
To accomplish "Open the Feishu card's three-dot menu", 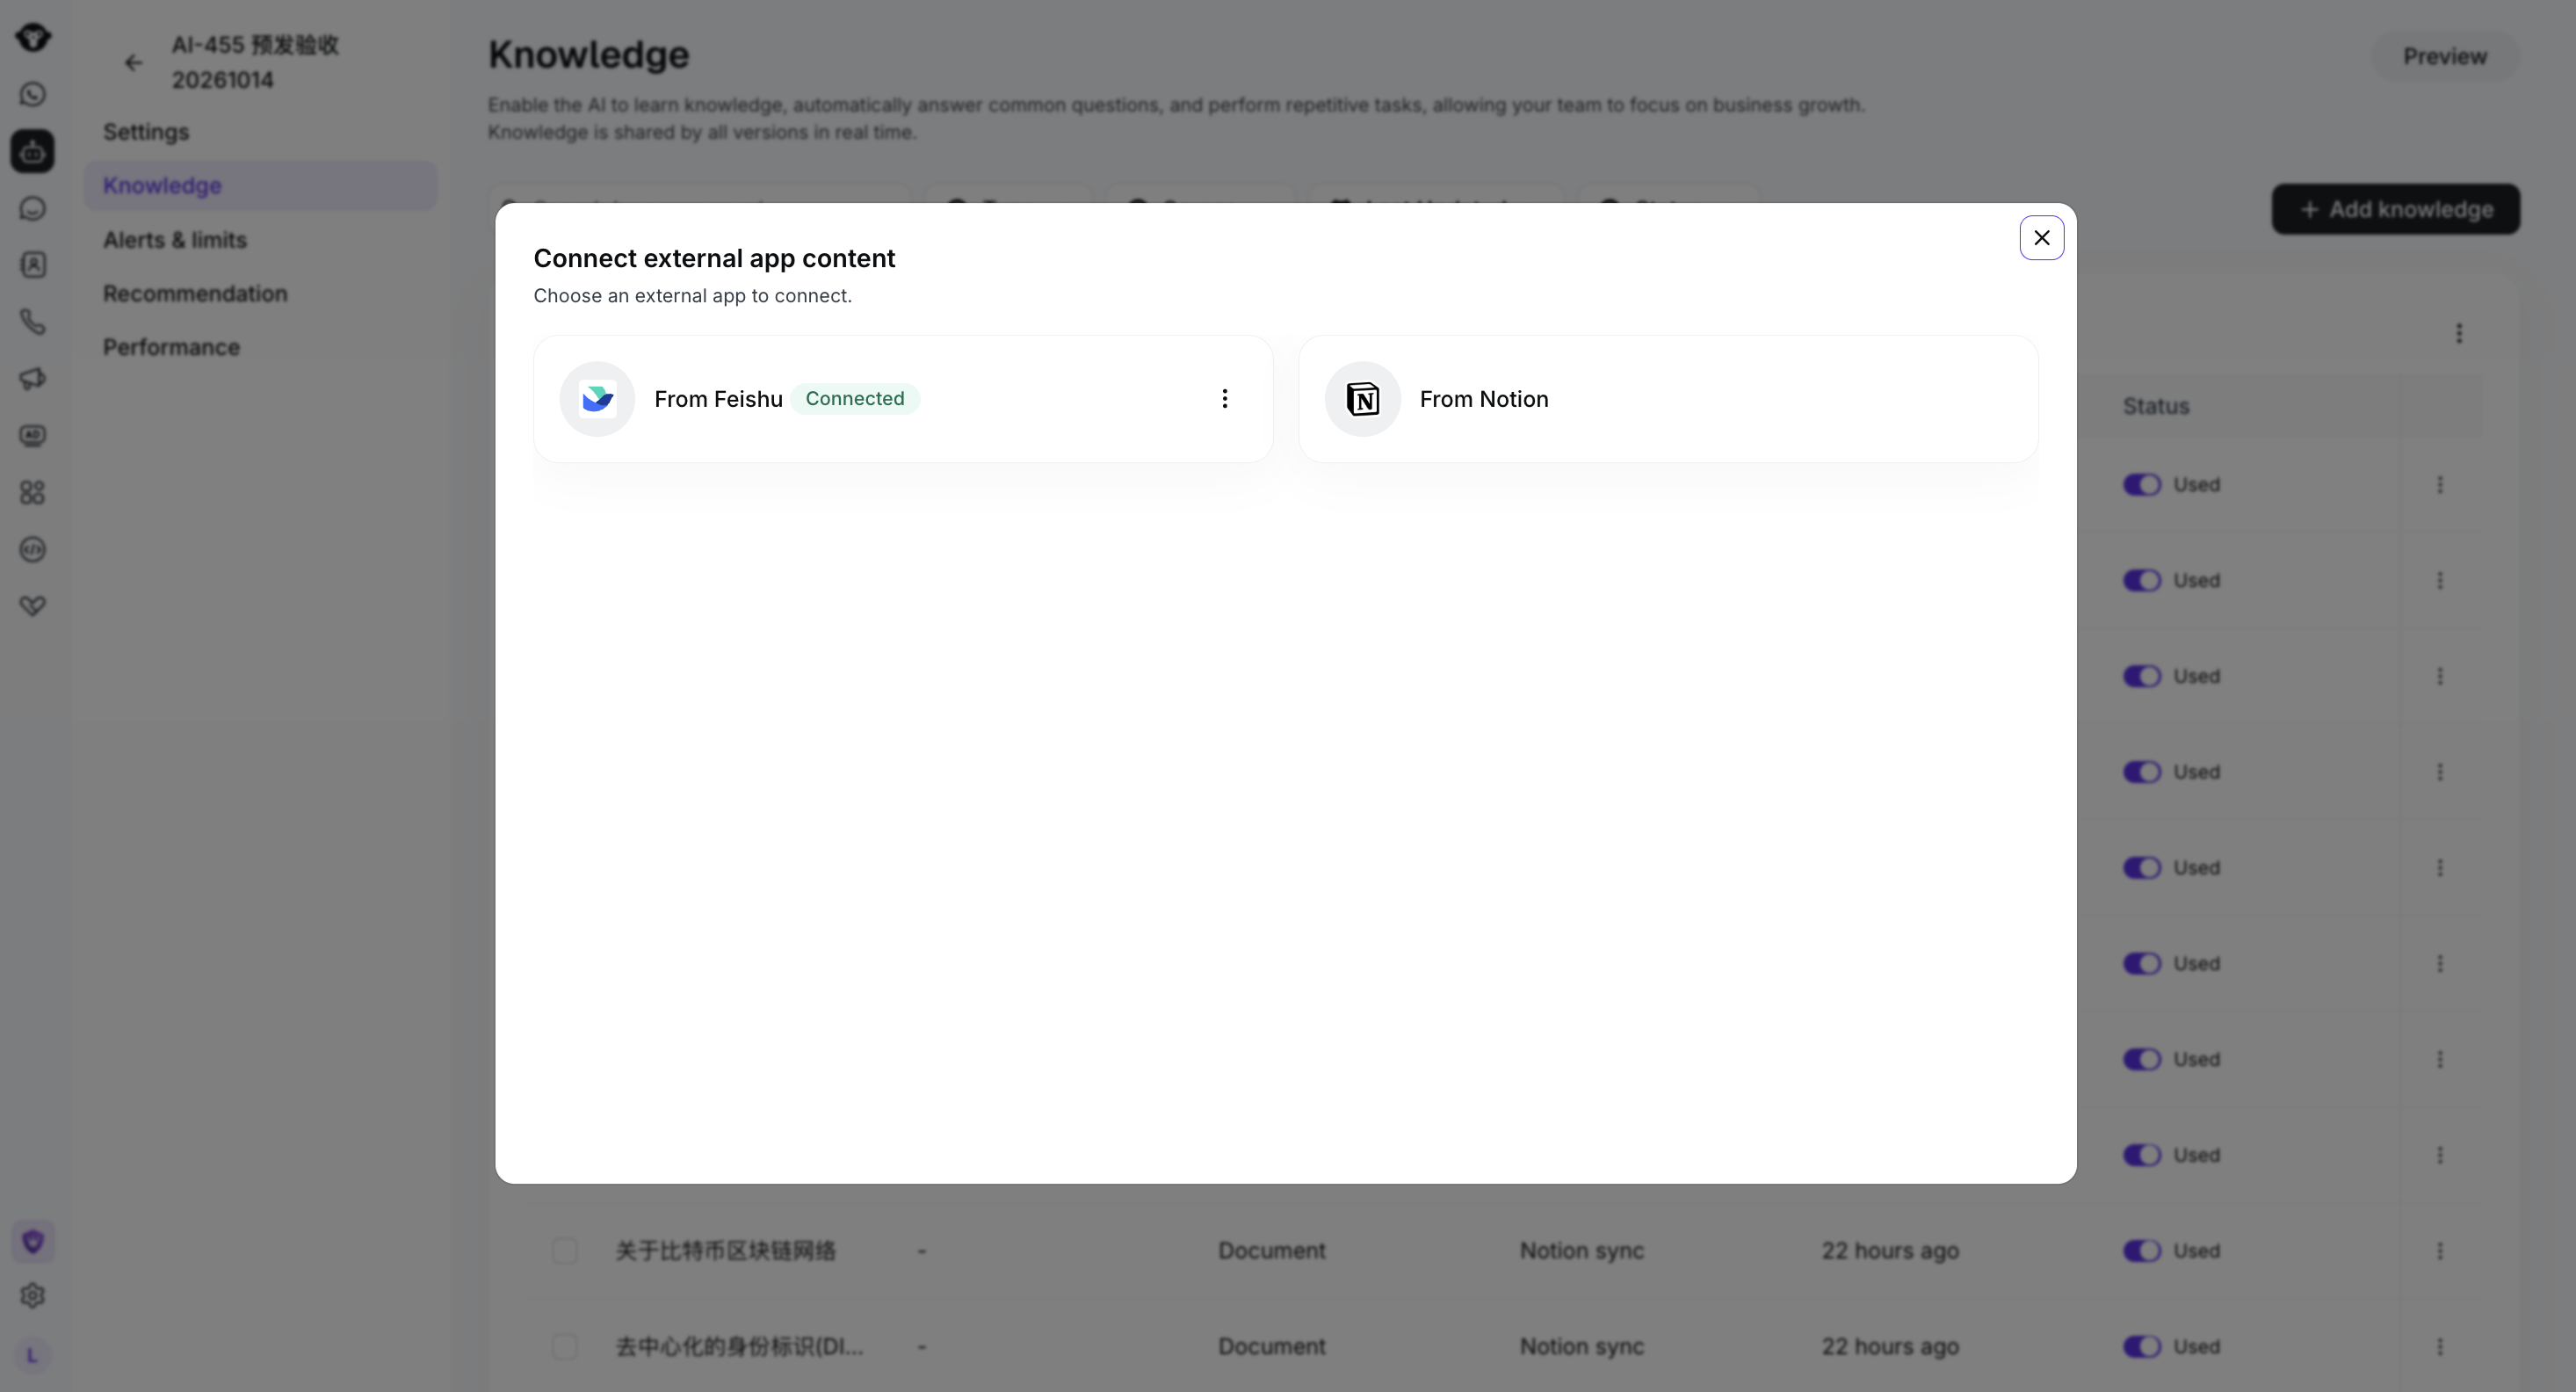I will coord(1224,399).
